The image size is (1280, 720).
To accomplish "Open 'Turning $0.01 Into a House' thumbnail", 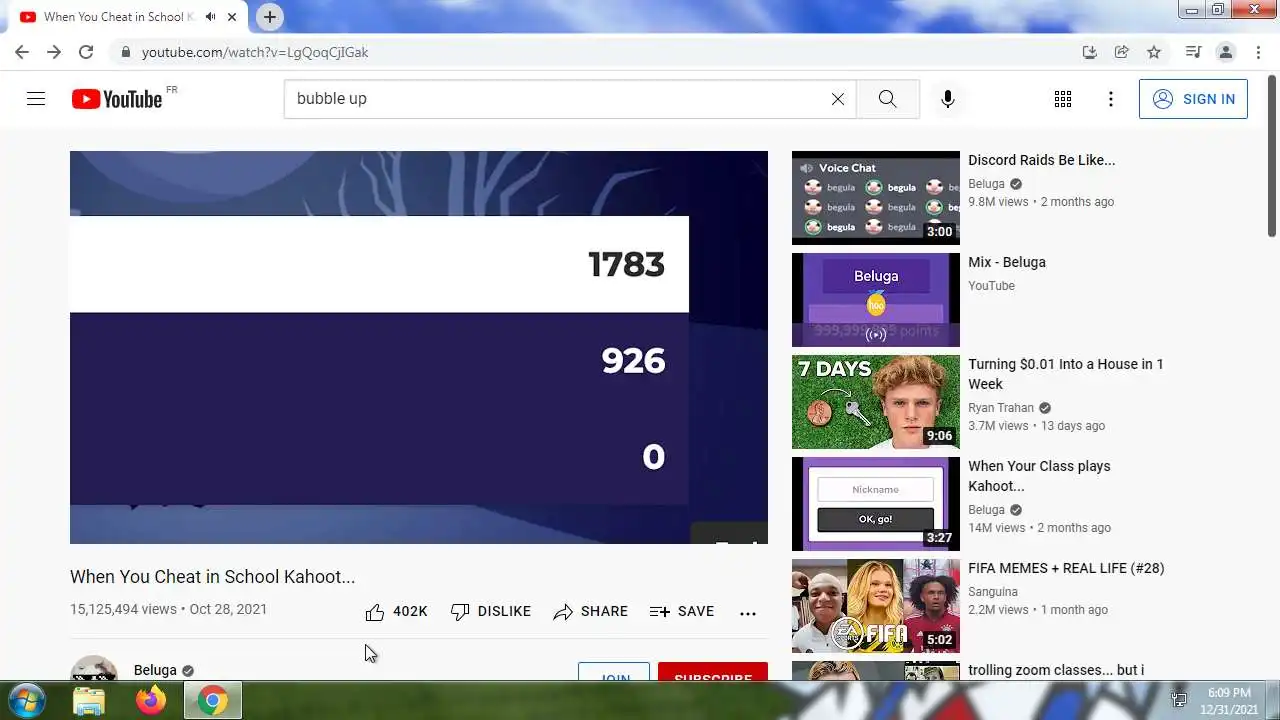I will tap(876, 402).
